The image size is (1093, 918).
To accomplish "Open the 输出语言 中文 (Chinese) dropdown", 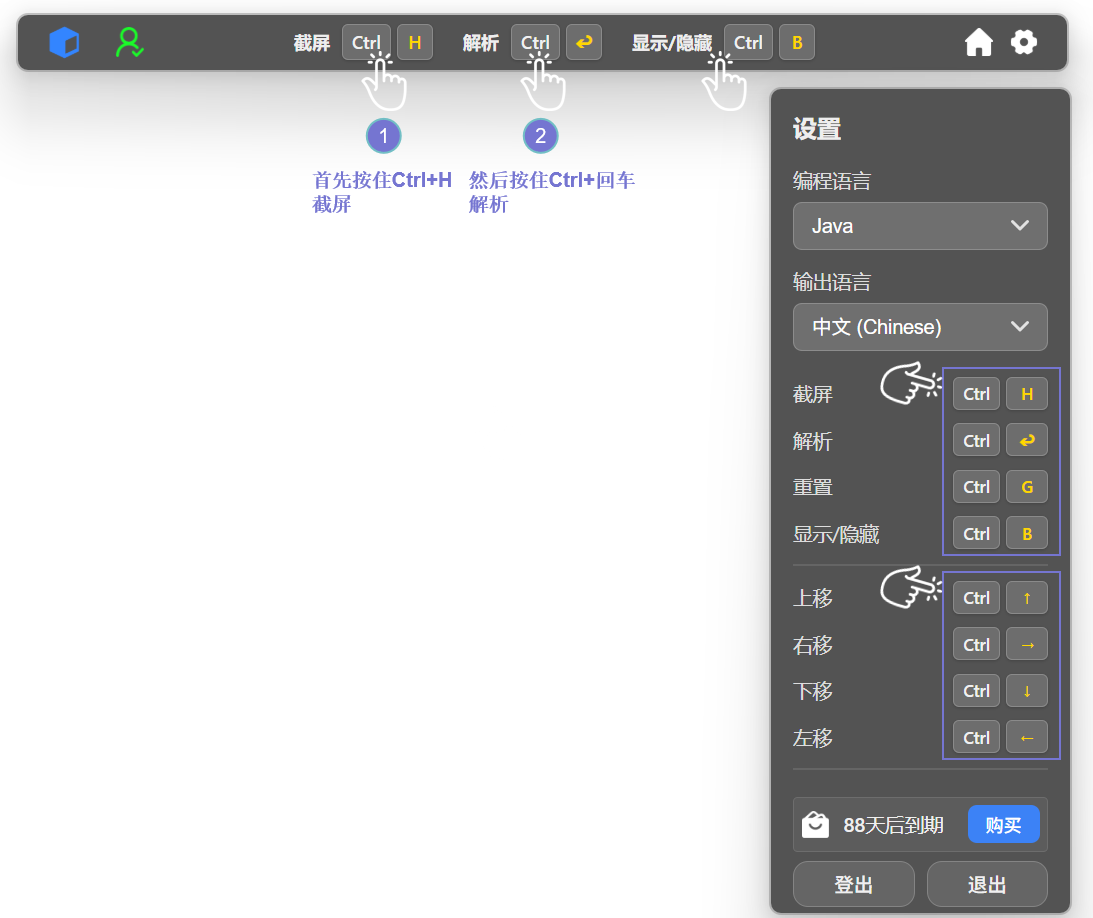I will tap(919, 327).
